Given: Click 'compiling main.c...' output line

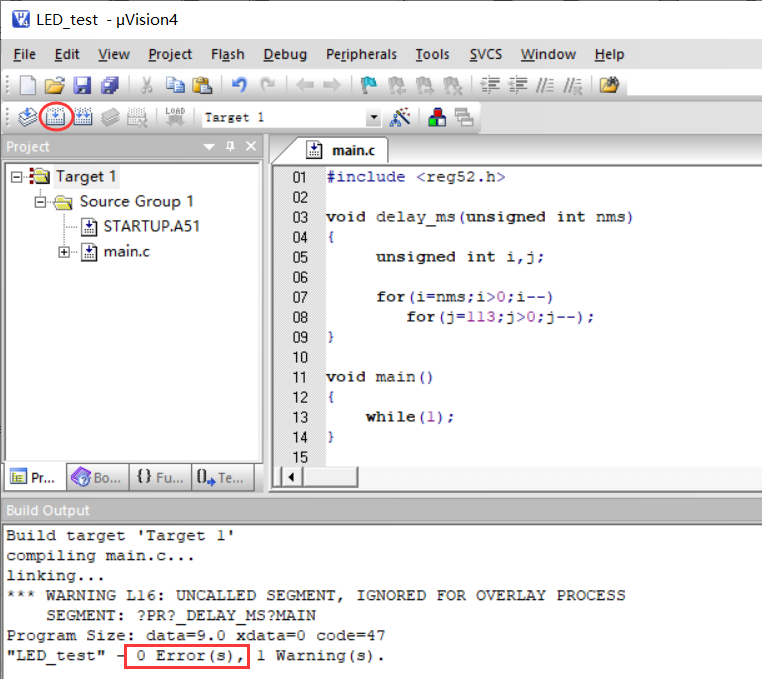Looking at the screenshot, I should click(100, 556).
